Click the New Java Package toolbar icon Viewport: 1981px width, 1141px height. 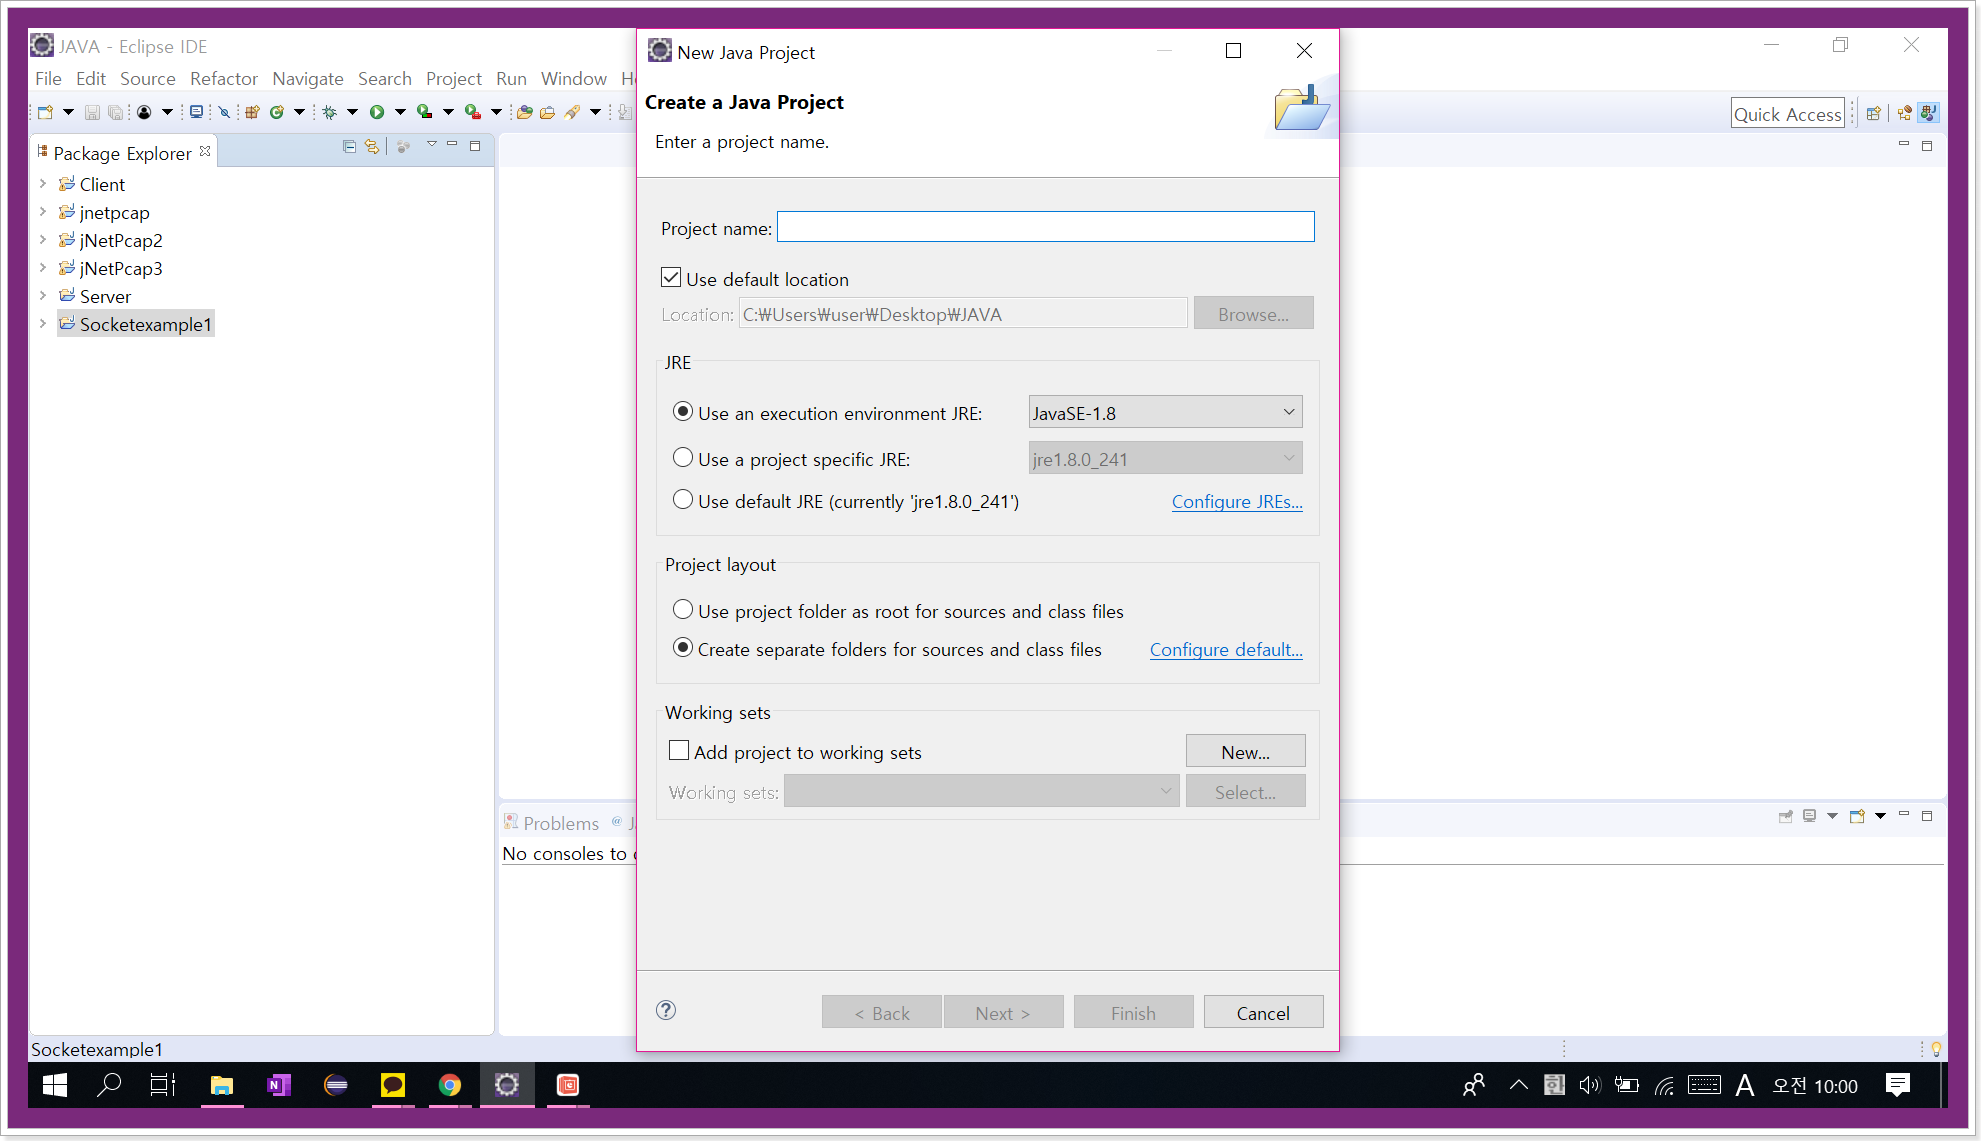click(x=252, y=112)
